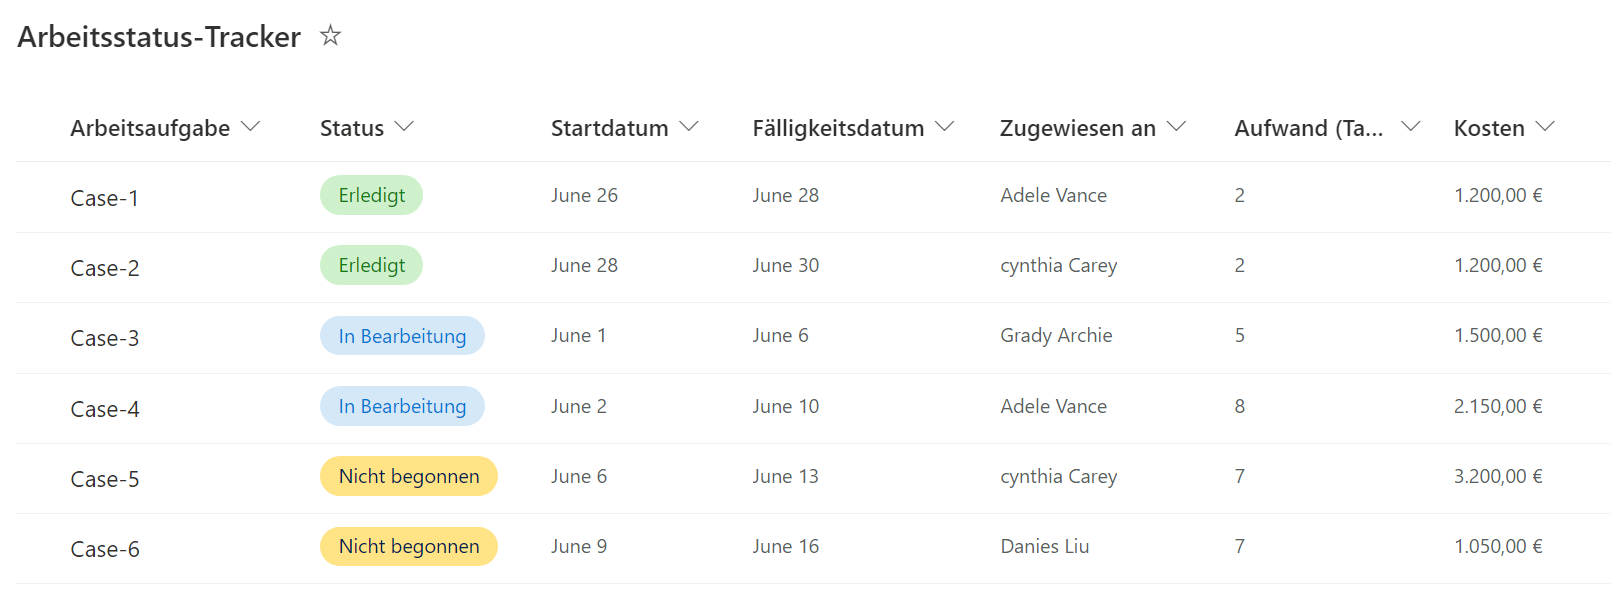Viewport: 1611px width, 599px height.
Task: Expand the Aufwand column header chevron
Action: [1411, 127]
